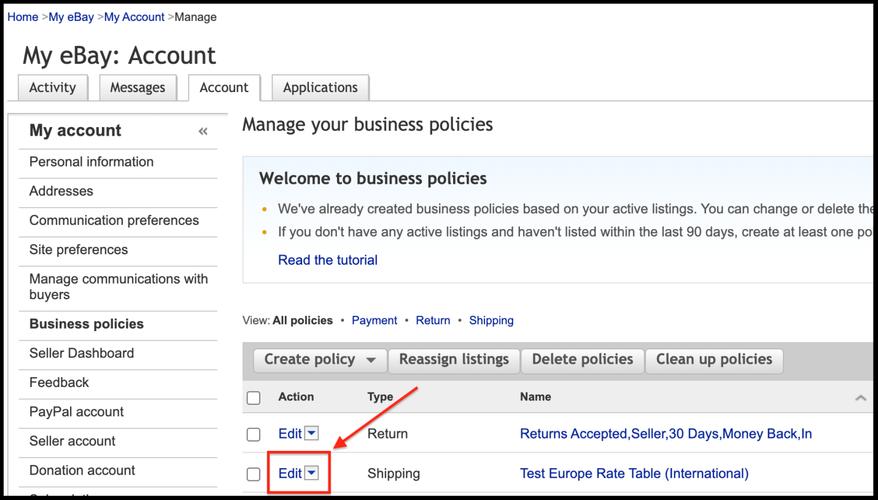Edit the Return policy
The height and width of the screenshot is (500, 878).
pyautogui.click(x=290, y=433)
